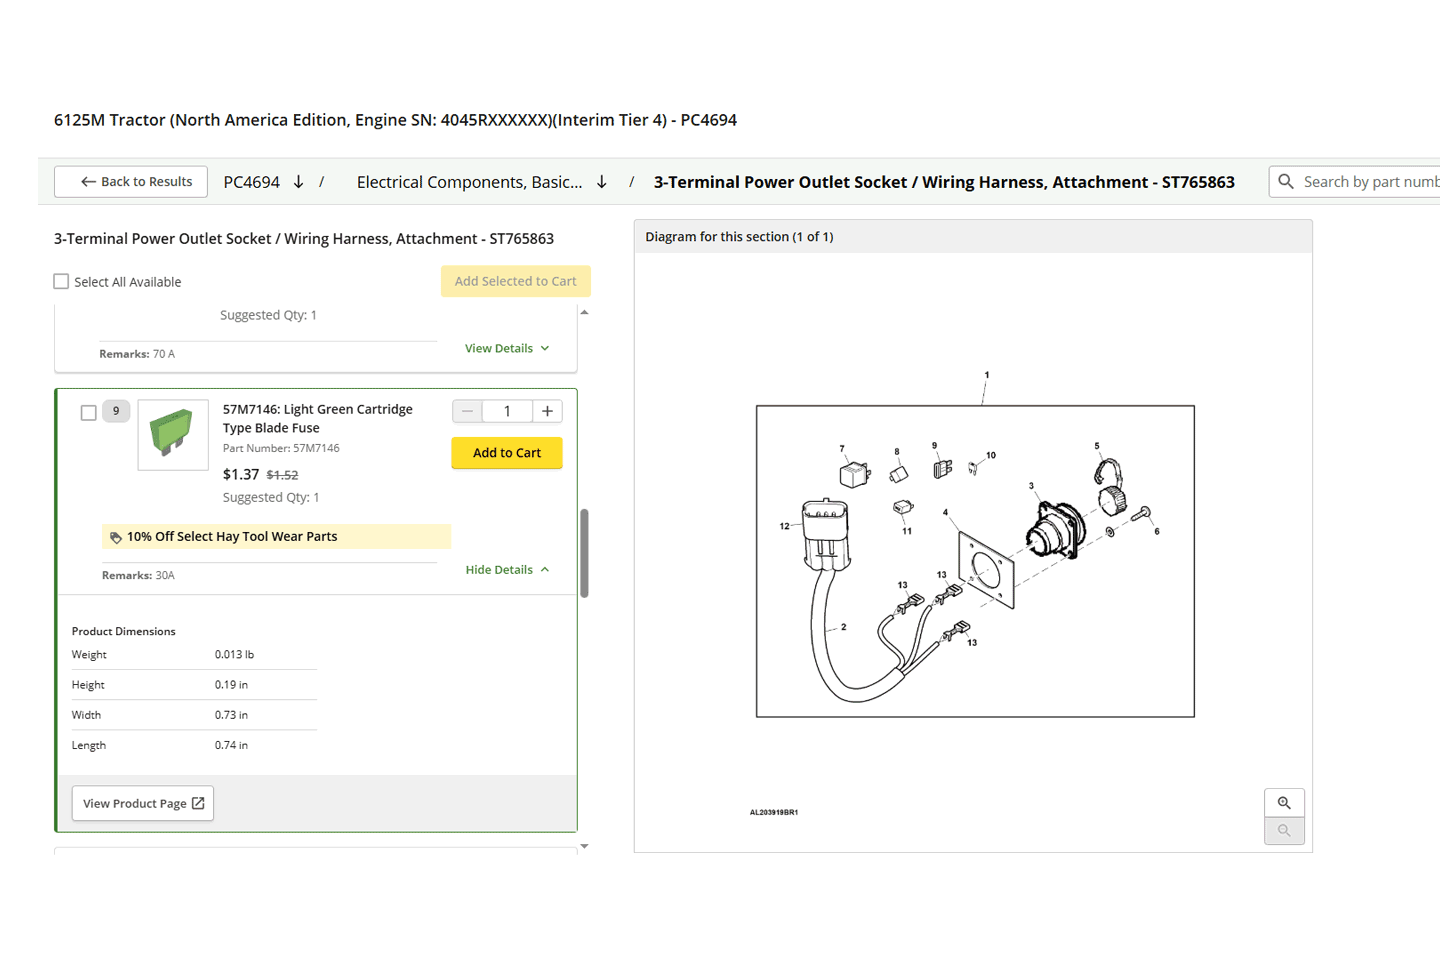This screenshot has height=960, width=1440.
Task: Click the promo tag icon
Action: pos(116,537)
